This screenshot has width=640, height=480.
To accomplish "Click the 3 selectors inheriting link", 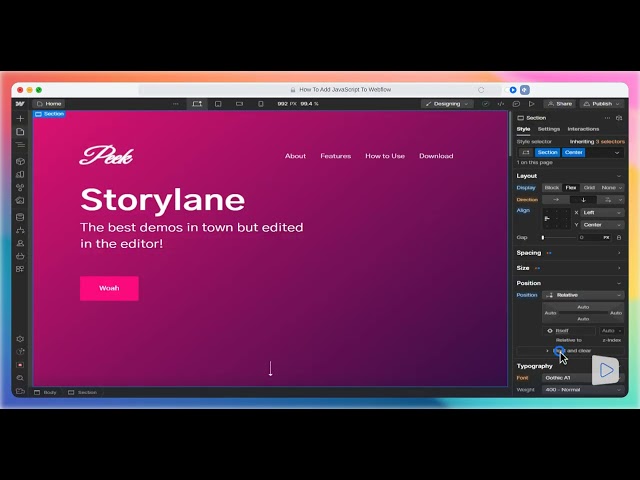I will (610, 142).
